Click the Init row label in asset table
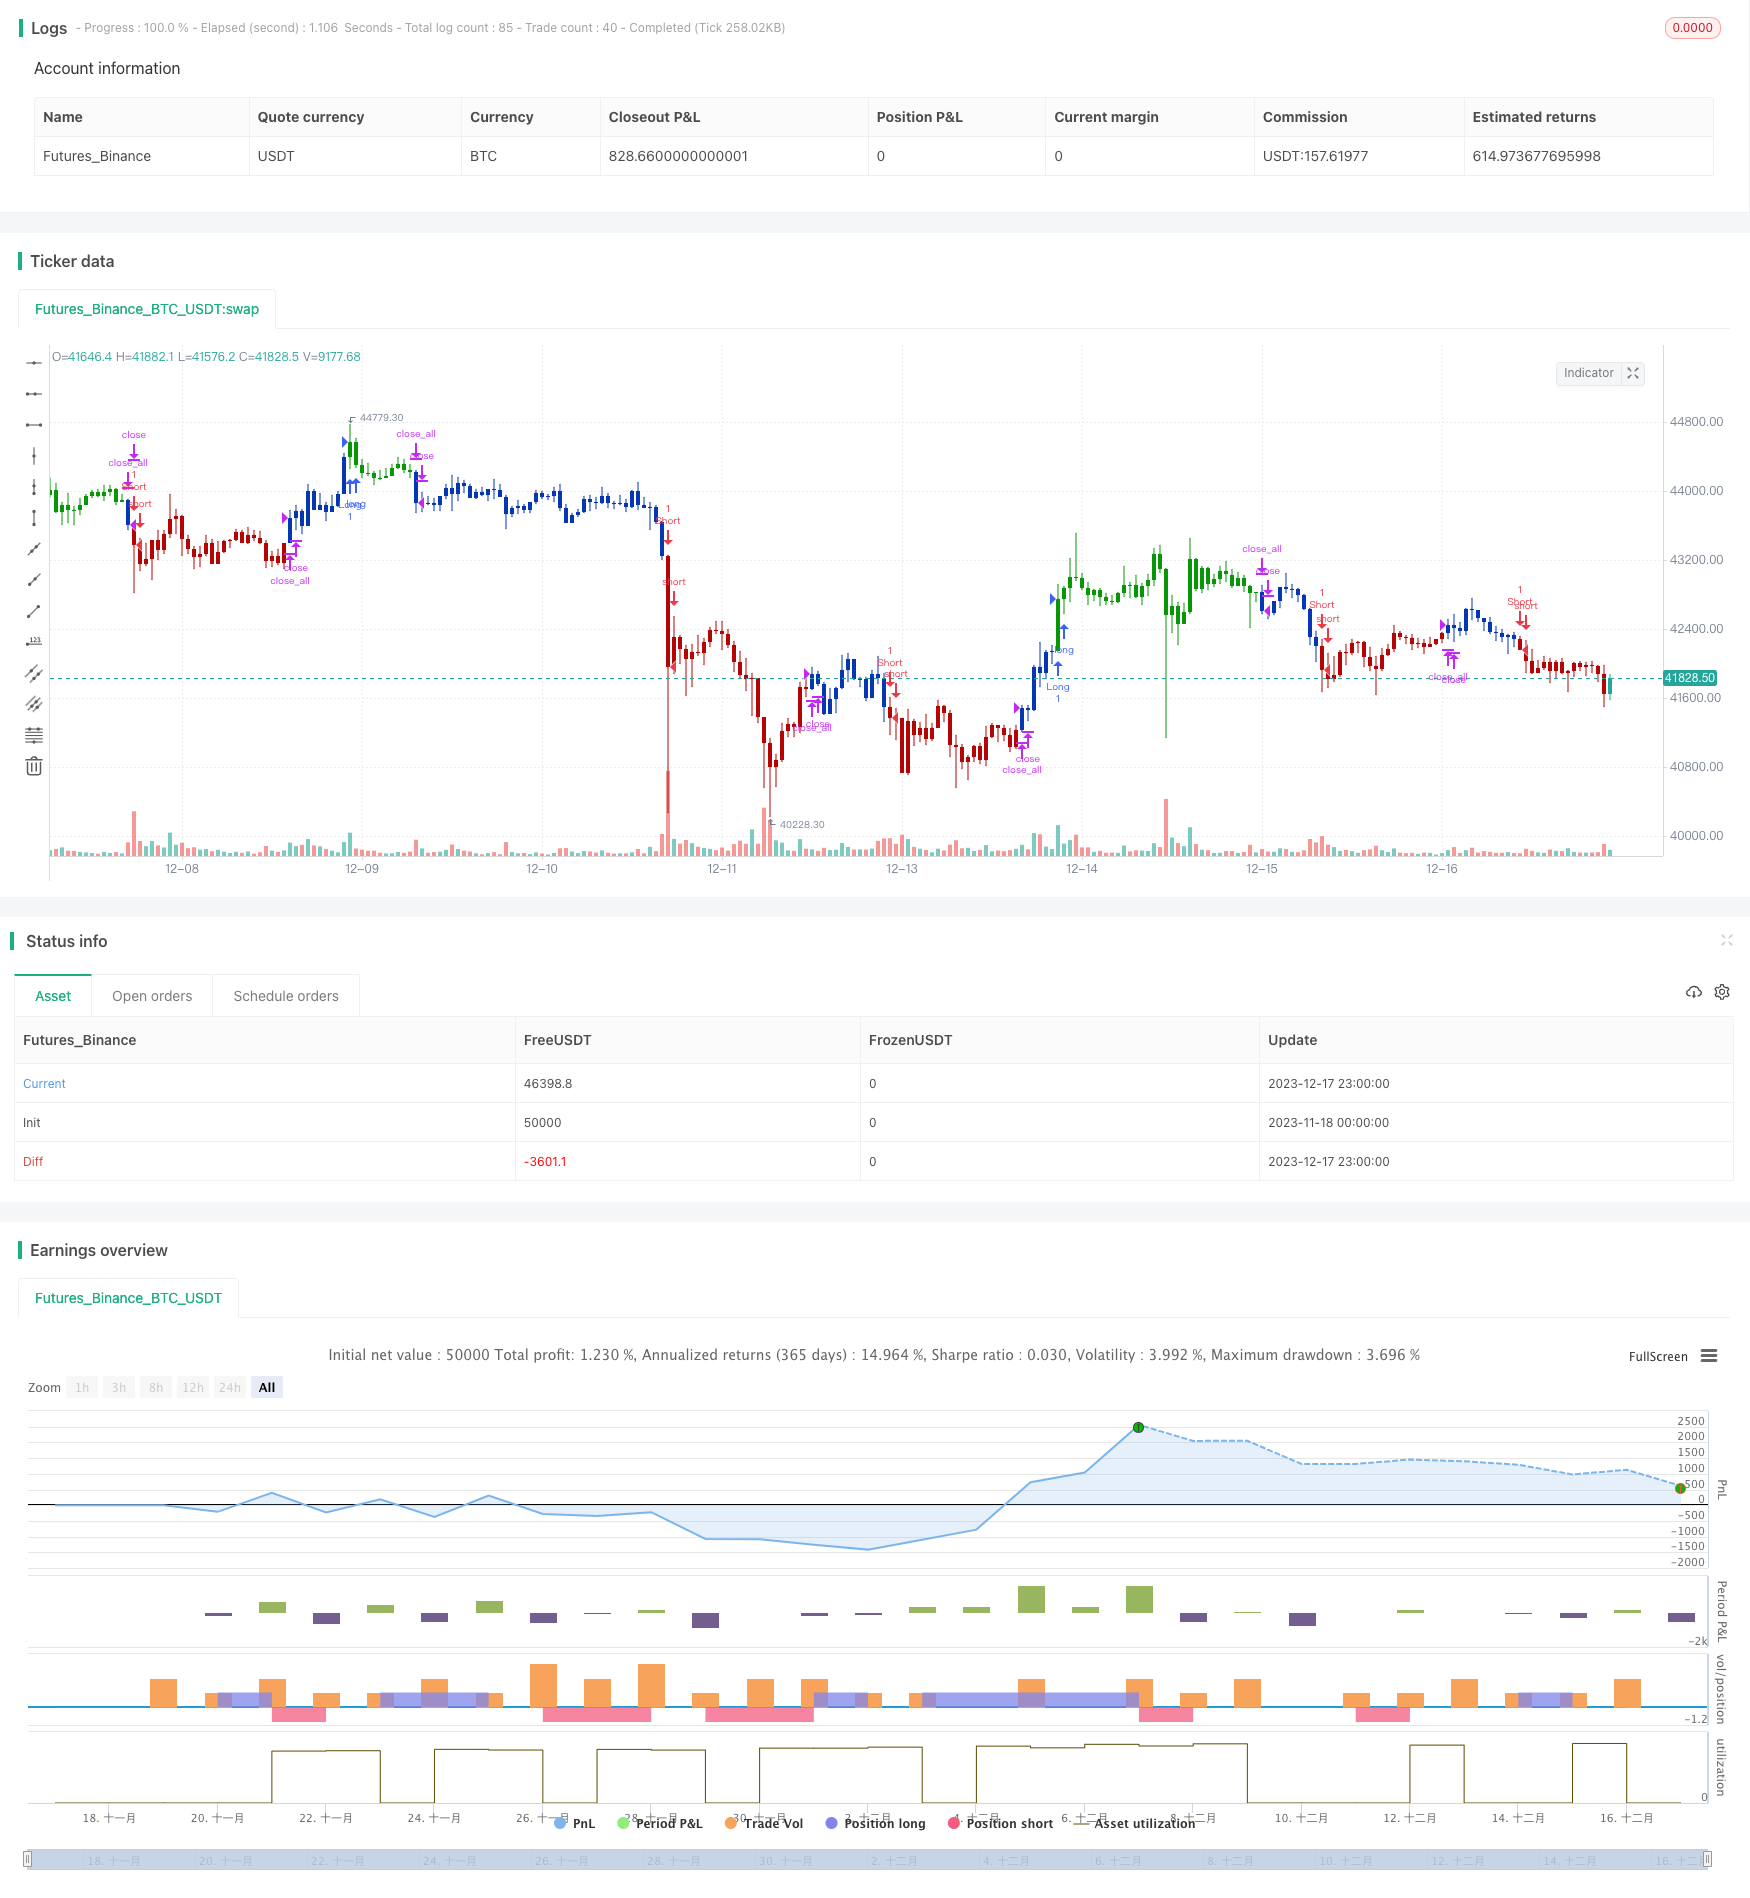 [x=32, y=1123]
